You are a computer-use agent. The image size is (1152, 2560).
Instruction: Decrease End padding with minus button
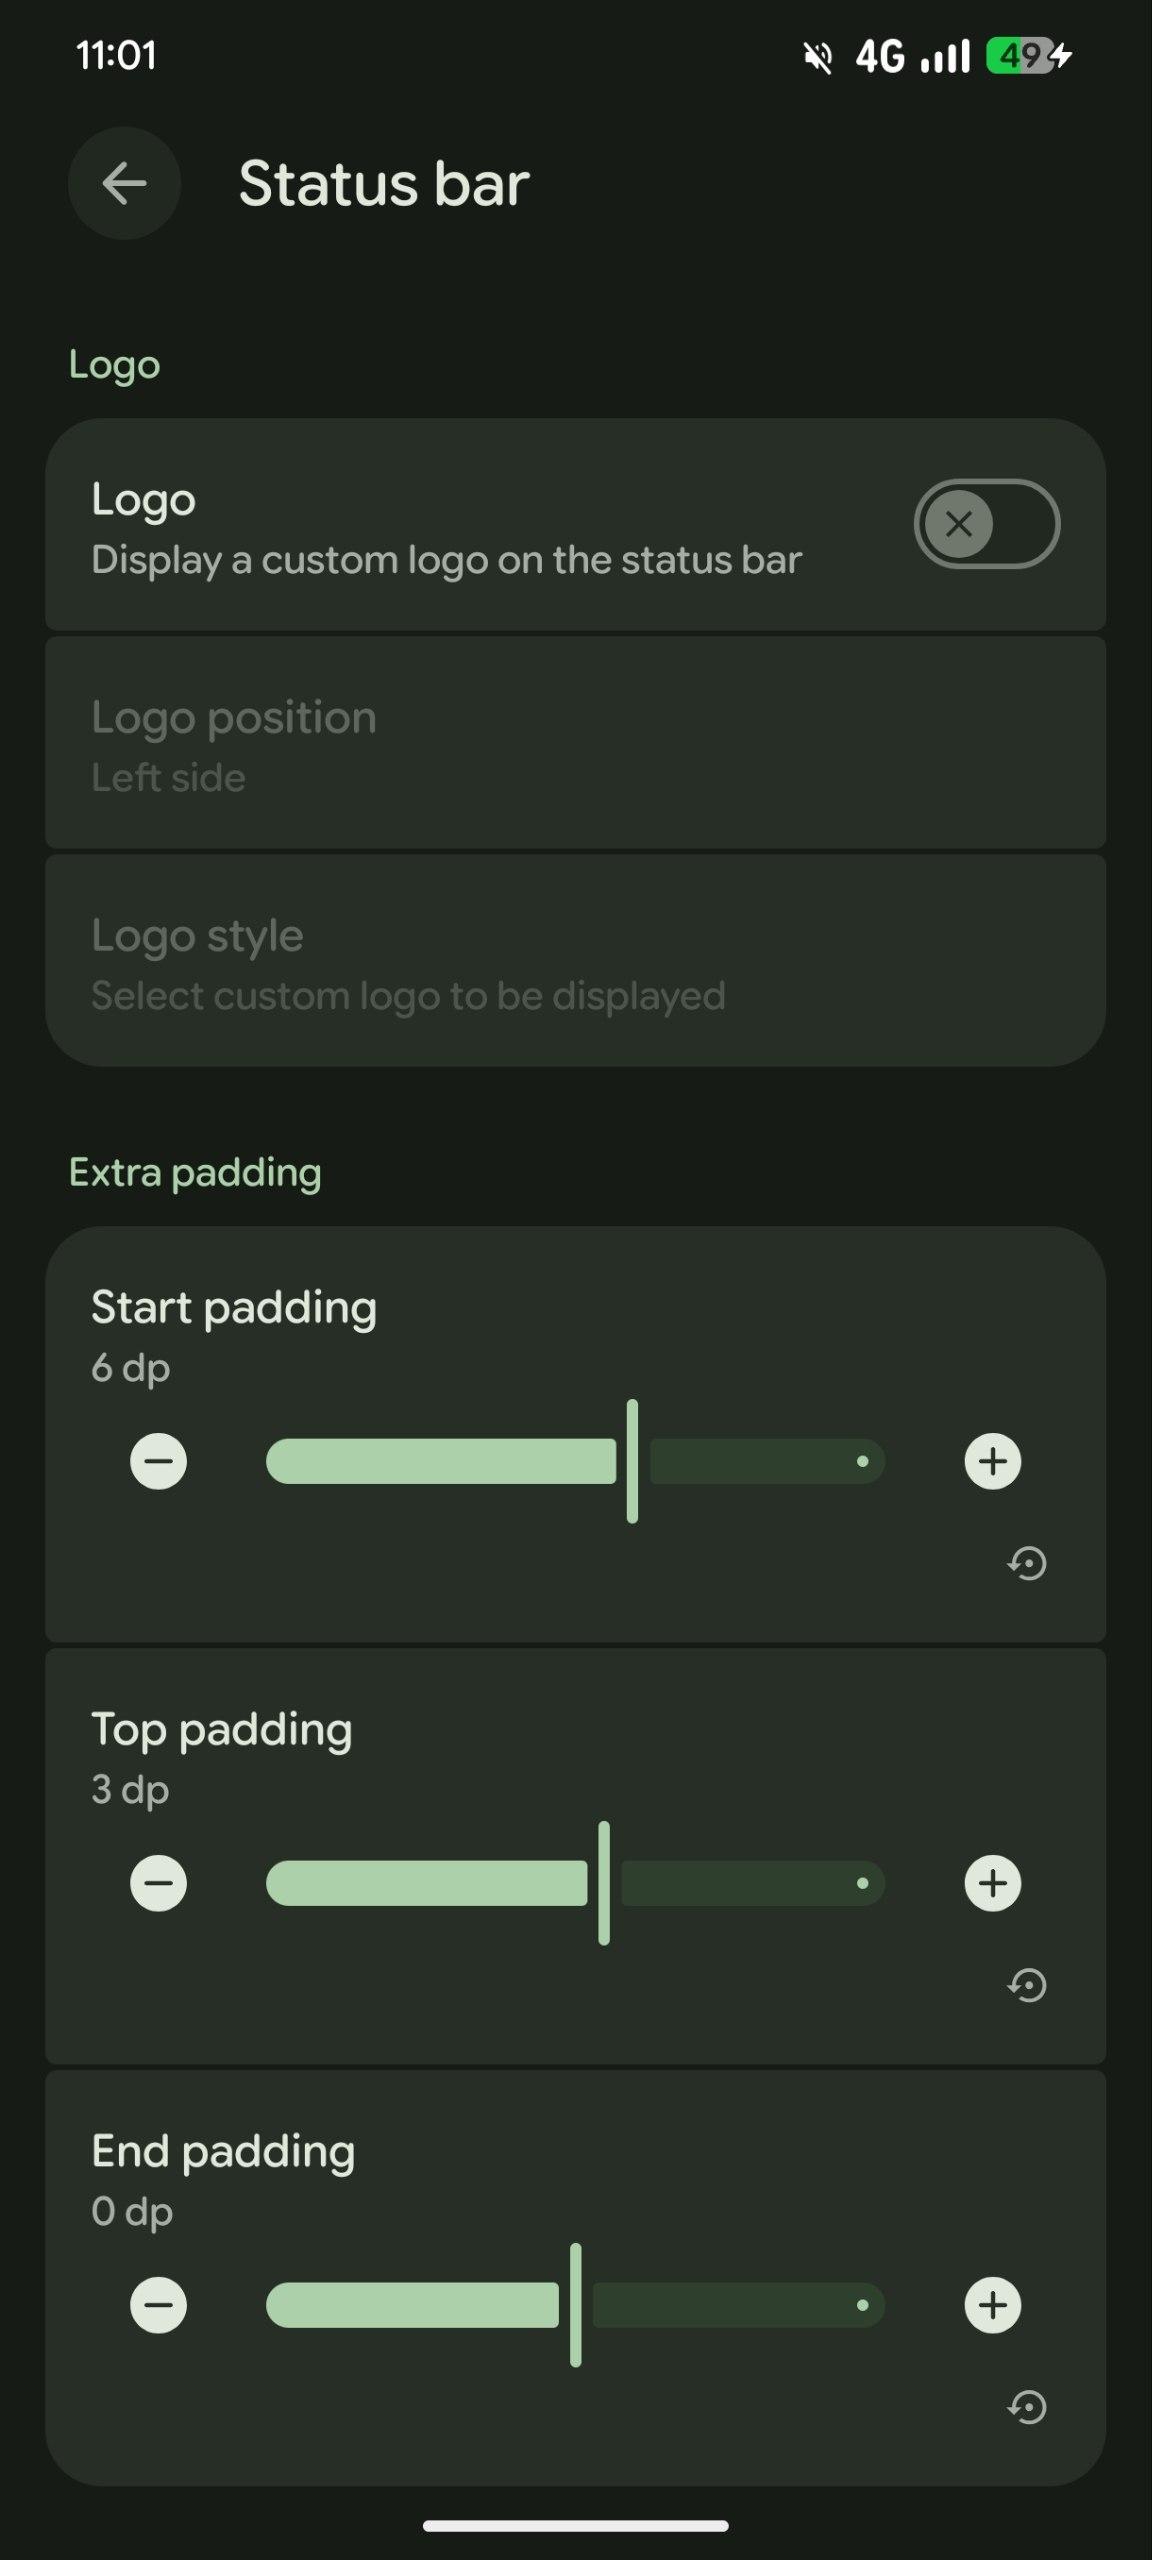159,2305
